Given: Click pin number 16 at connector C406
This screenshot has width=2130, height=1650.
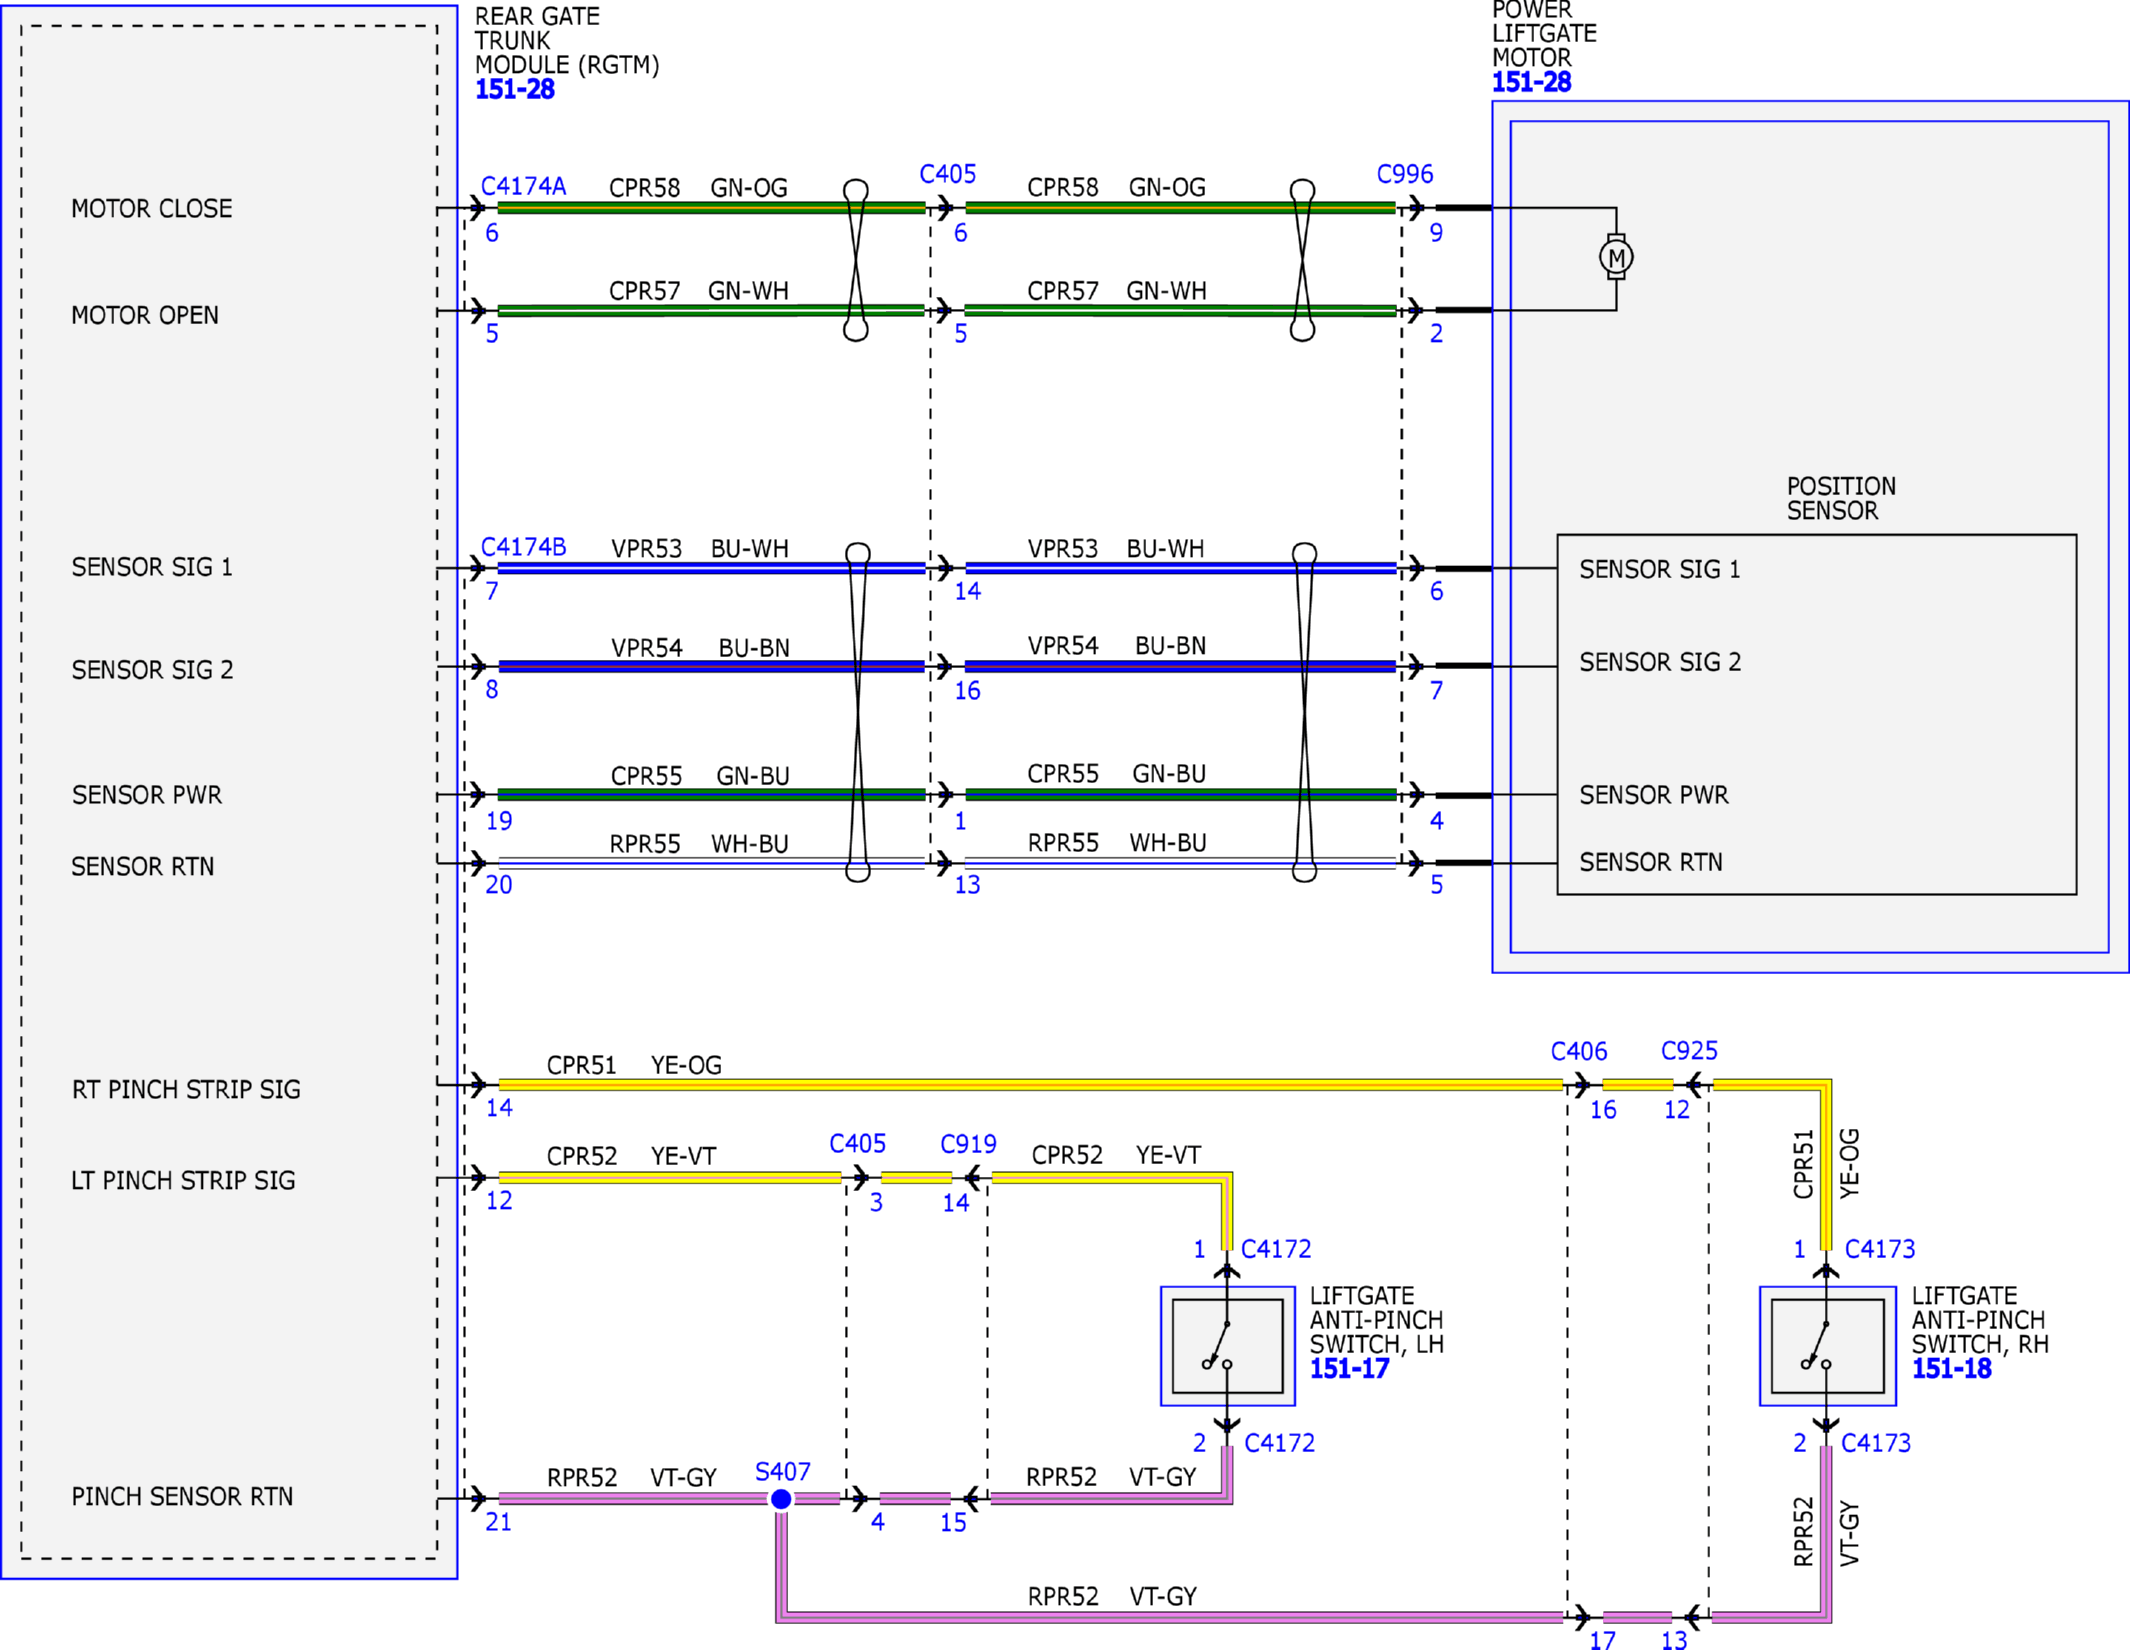Looking at the screenshot, I should click(1603, 1110).
